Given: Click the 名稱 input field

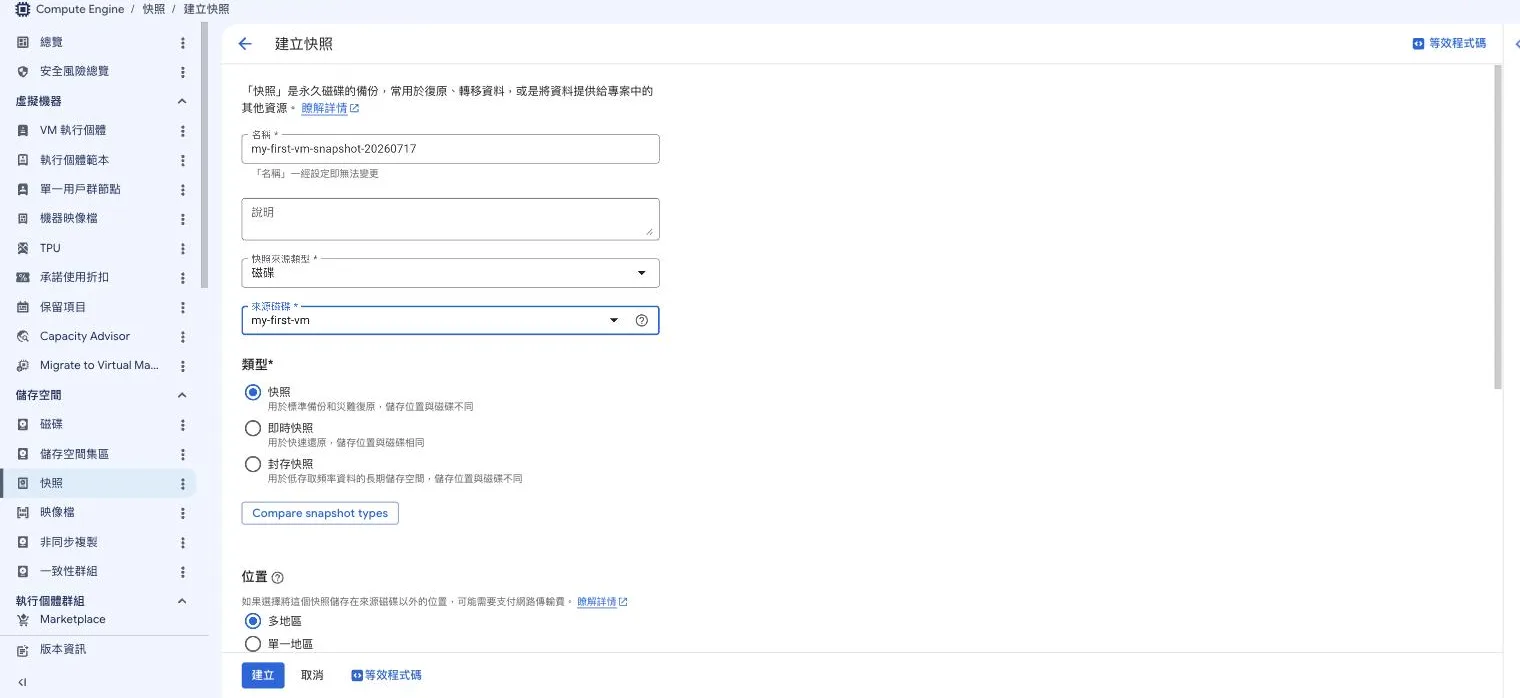Looking at the screenshot, I should [450, 149].
